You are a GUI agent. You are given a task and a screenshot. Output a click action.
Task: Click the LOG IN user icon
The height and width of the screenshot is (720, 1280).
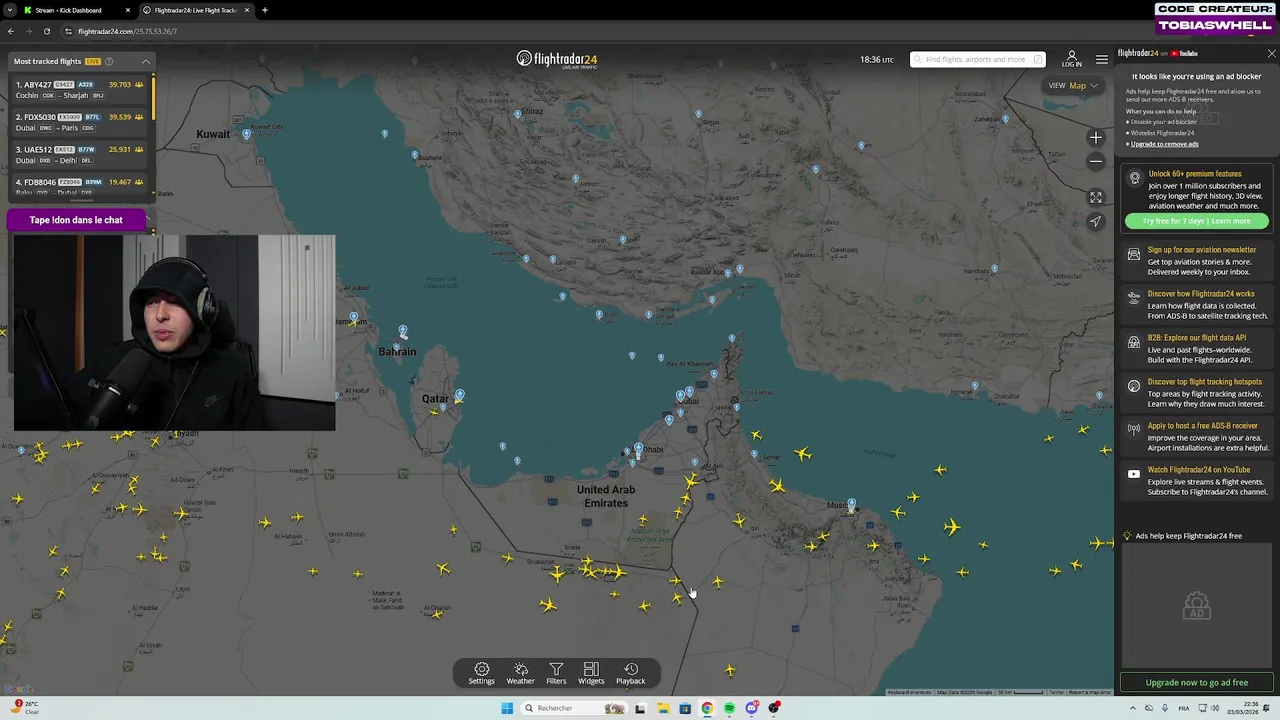point(1072,59)
